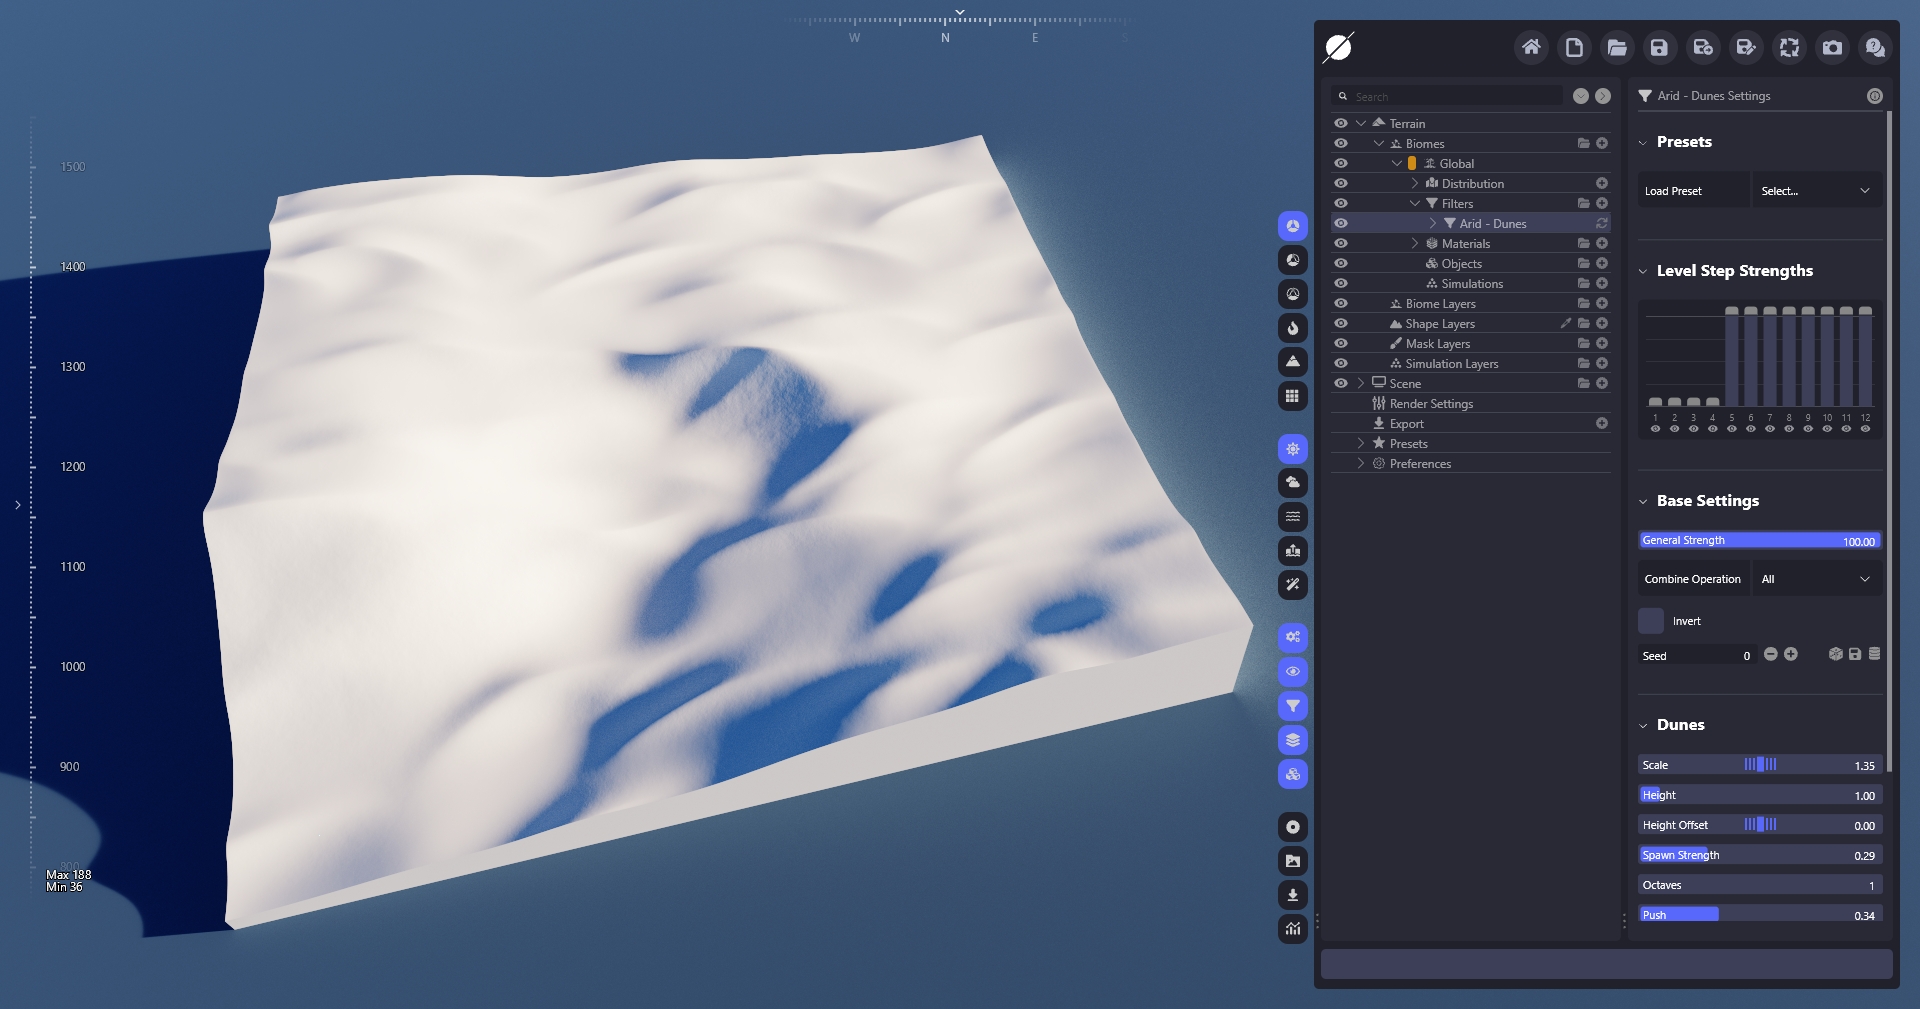Create a new file with the document icon
The image size is (1920, 1009).
[x=1574, y=47]
